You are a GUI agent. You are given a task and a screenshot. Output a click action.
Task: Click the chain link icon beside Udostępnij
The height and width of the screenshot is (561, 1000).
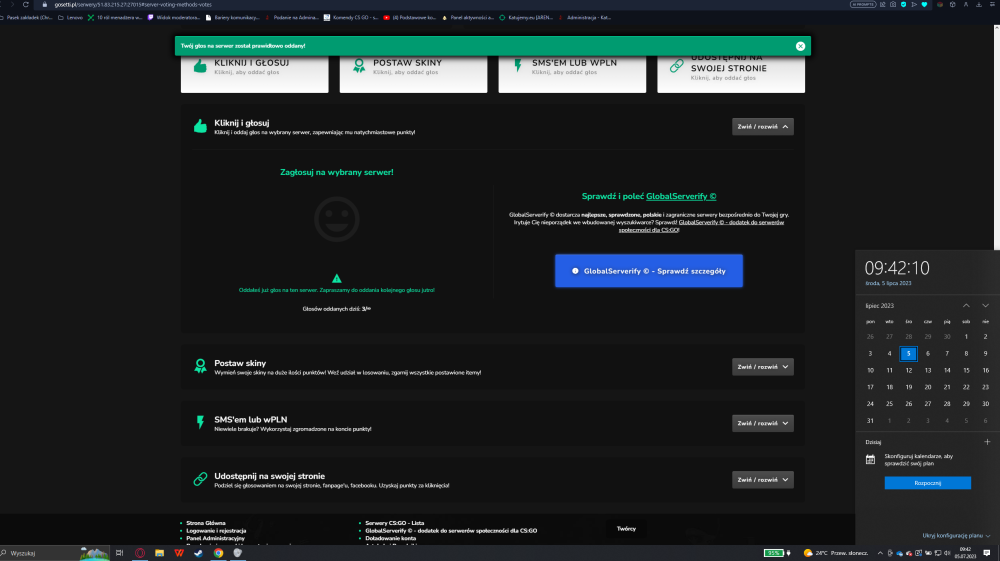tap(200, 479)
